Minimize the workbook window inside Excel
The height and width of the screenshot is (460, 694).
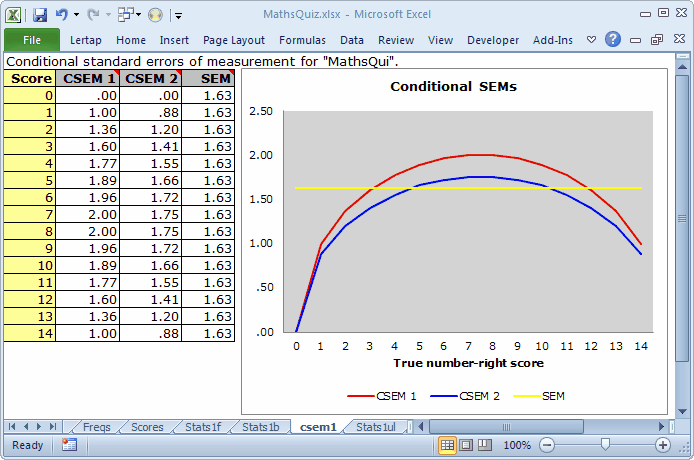pyautogui.click(x=636, y=40)
